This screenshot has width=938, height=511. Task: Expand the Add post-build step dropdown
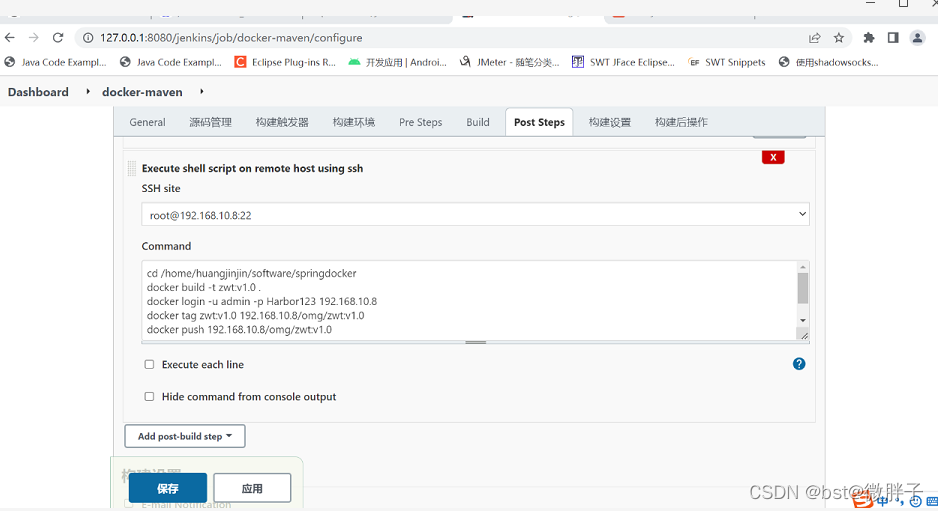tap(185, 436)
